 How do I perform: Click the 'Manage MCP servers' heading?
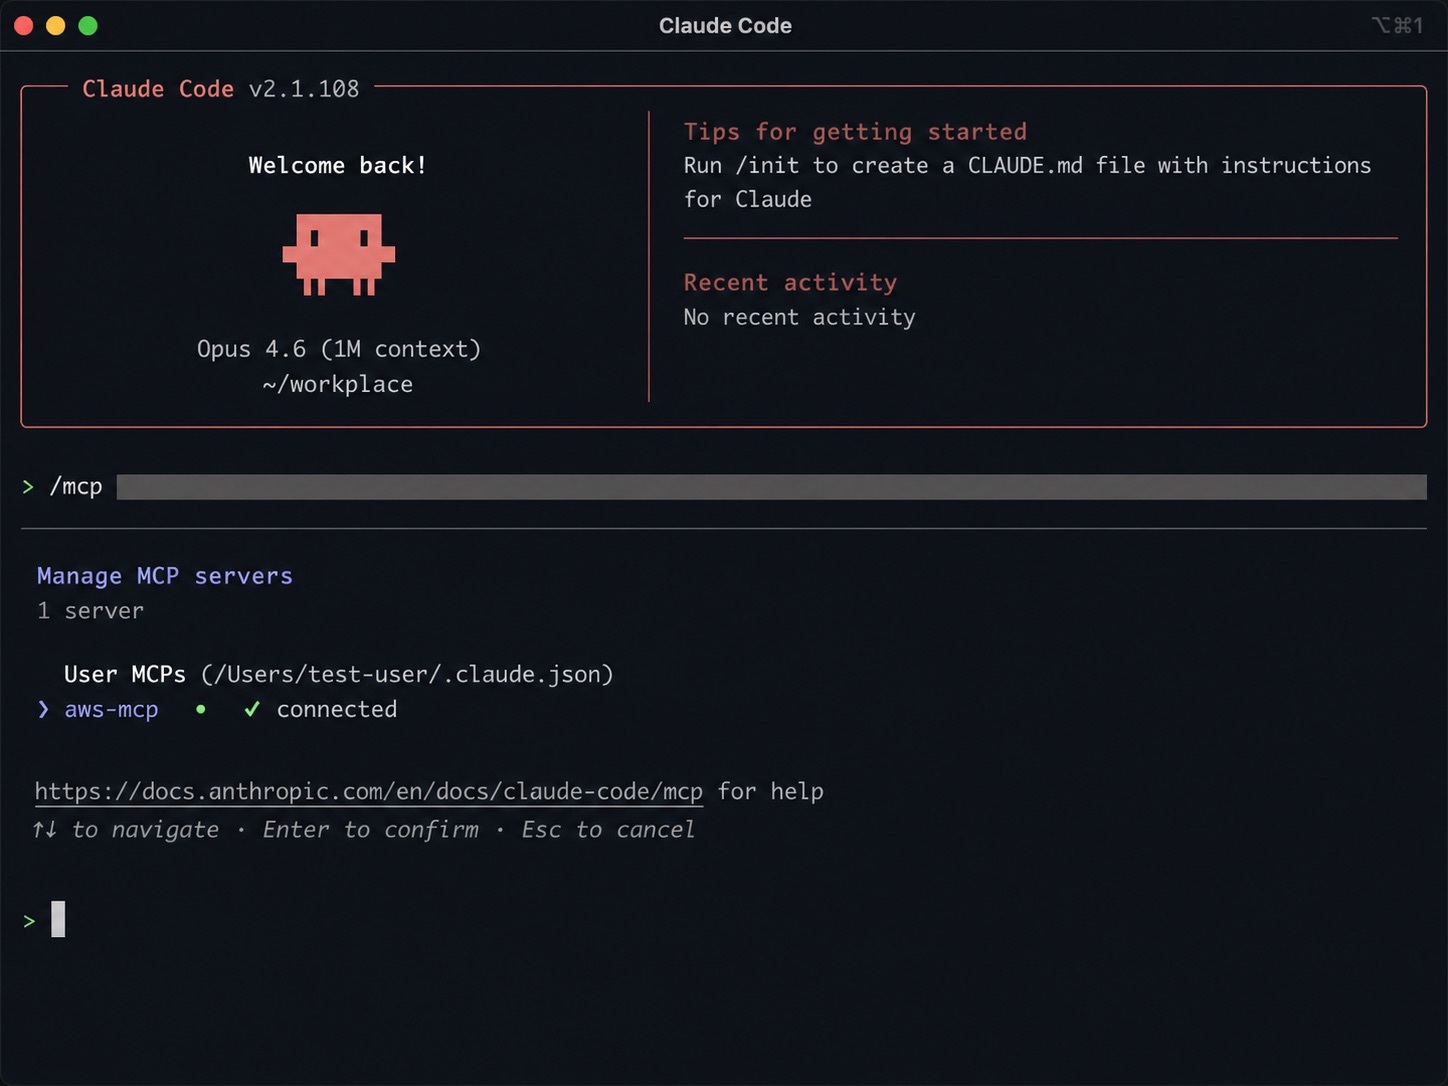click(x=165, y=576)
